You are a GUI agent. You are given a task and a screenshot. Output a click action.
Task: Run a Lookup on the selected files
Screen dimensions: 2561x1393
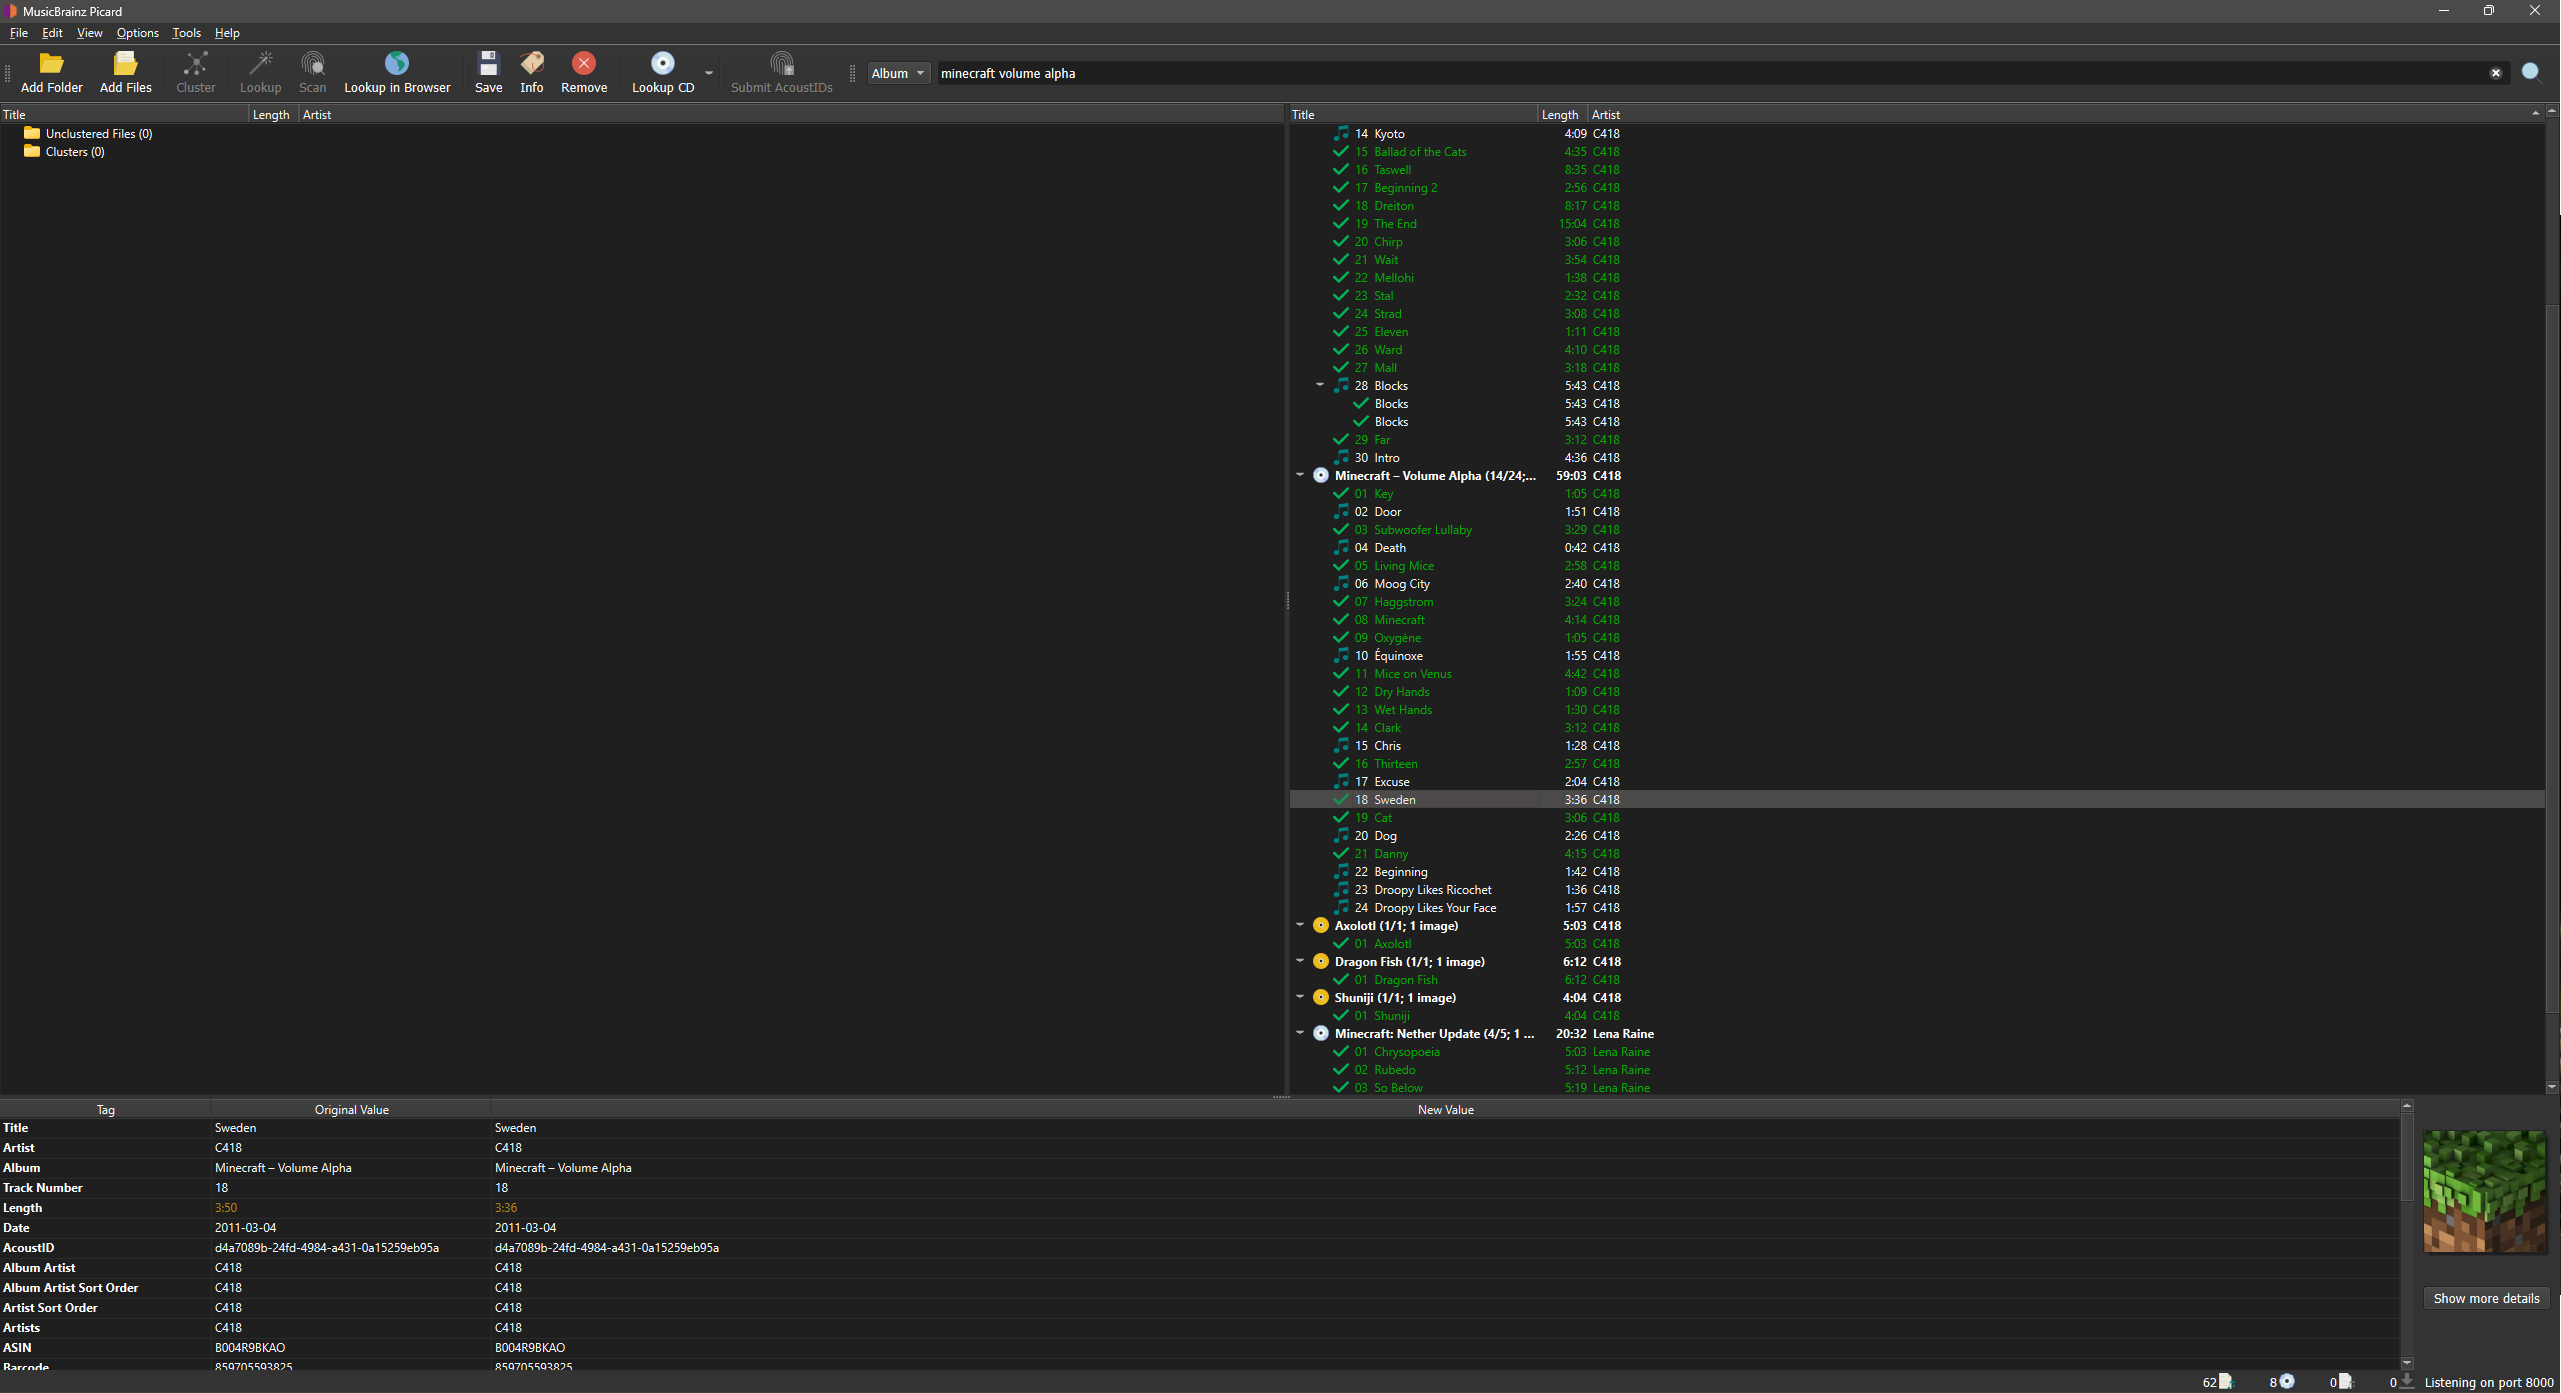260,72
